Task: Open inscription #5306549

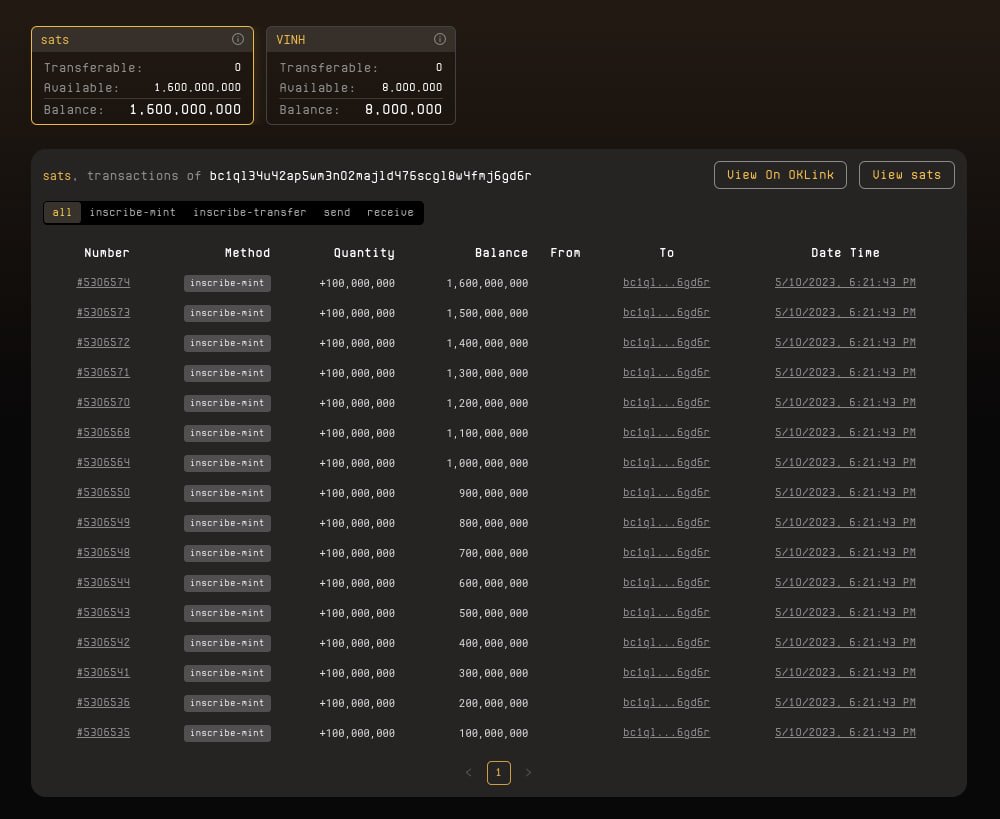Action: tap(103, 522)
